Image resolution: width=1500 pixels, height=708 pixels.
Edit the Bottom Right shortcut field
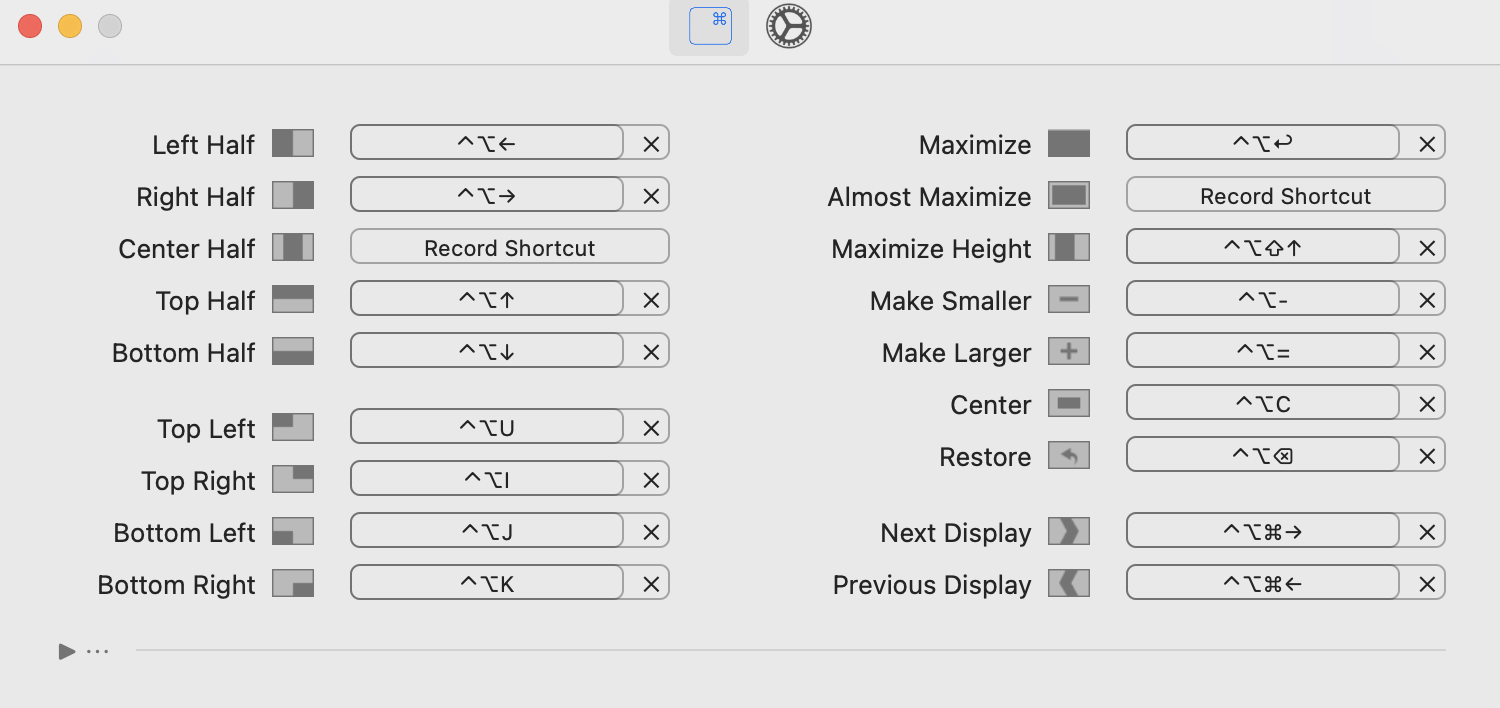[487, 583]
